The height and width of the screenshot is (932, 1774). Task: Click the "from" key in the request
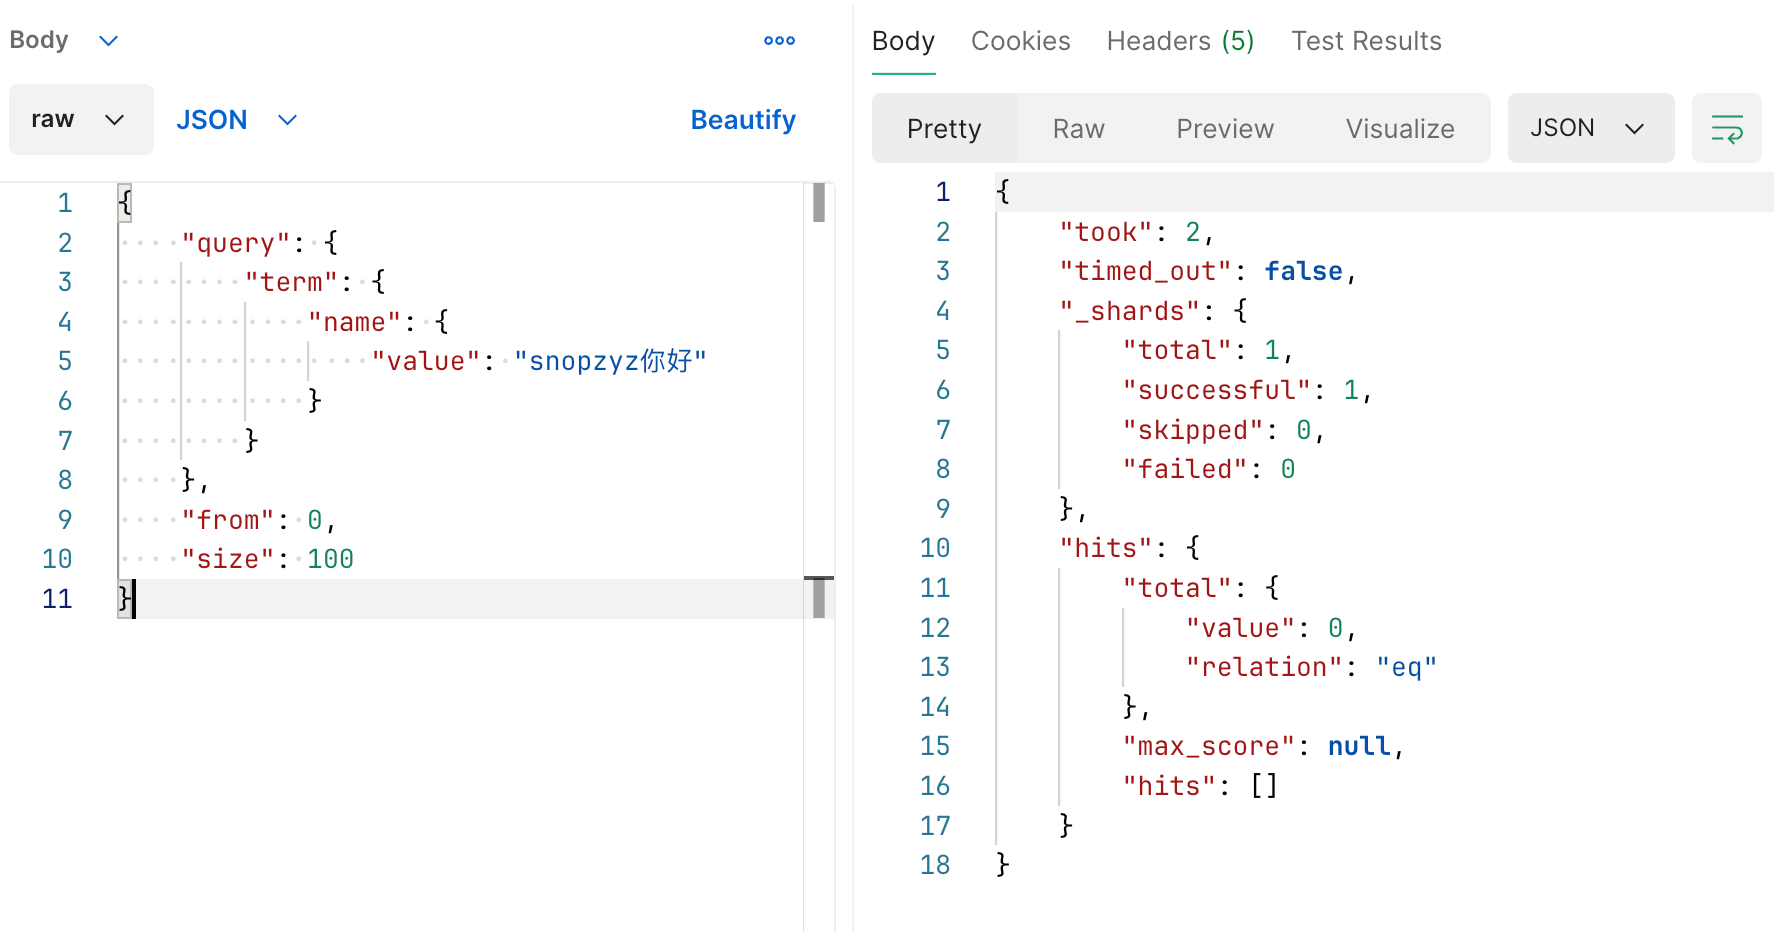[228, 520]
